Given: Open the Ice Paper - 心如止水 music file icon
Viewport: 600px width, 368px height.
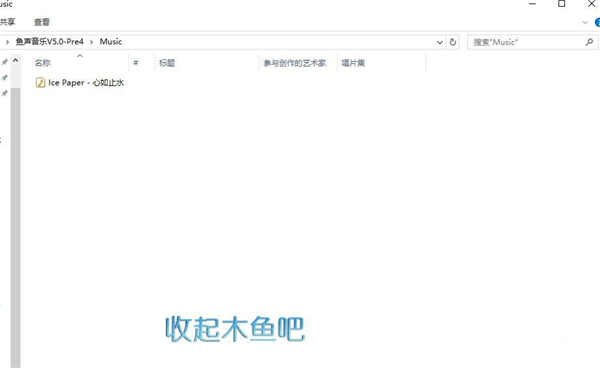Looking at the screenshot, I should [40, 82].
